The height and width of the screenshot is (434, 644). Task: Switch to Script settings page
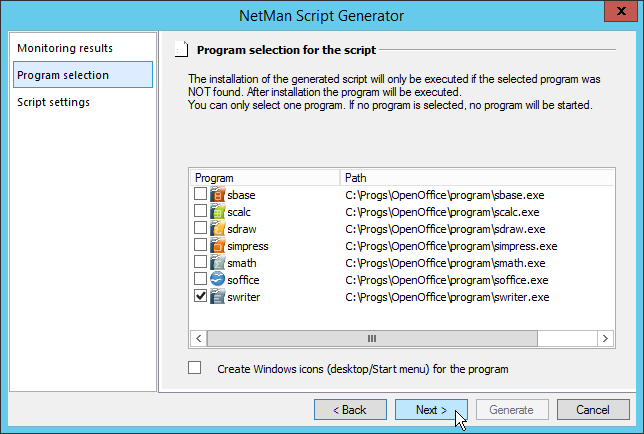(54, 102)
